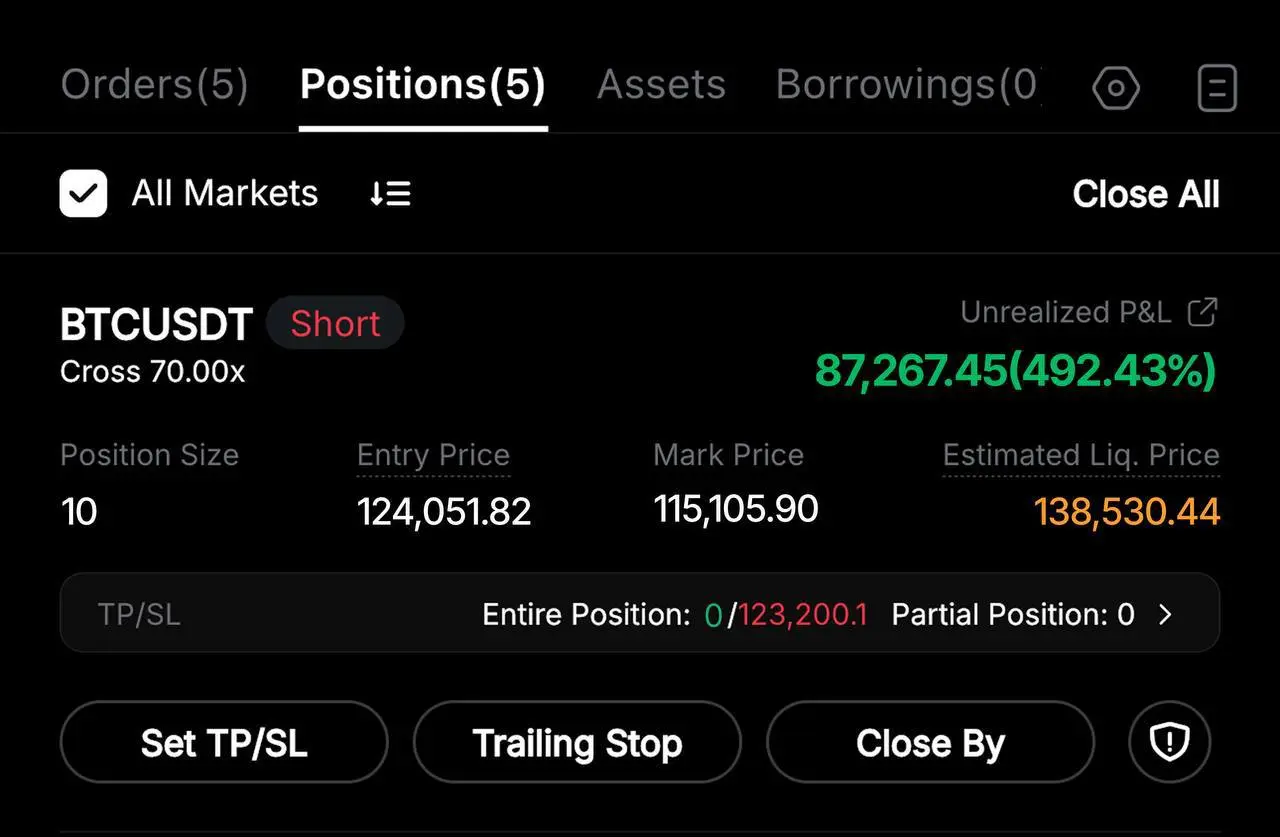Open the hexagon settings icon
1280x837 pixels.
coord(1116,89)
